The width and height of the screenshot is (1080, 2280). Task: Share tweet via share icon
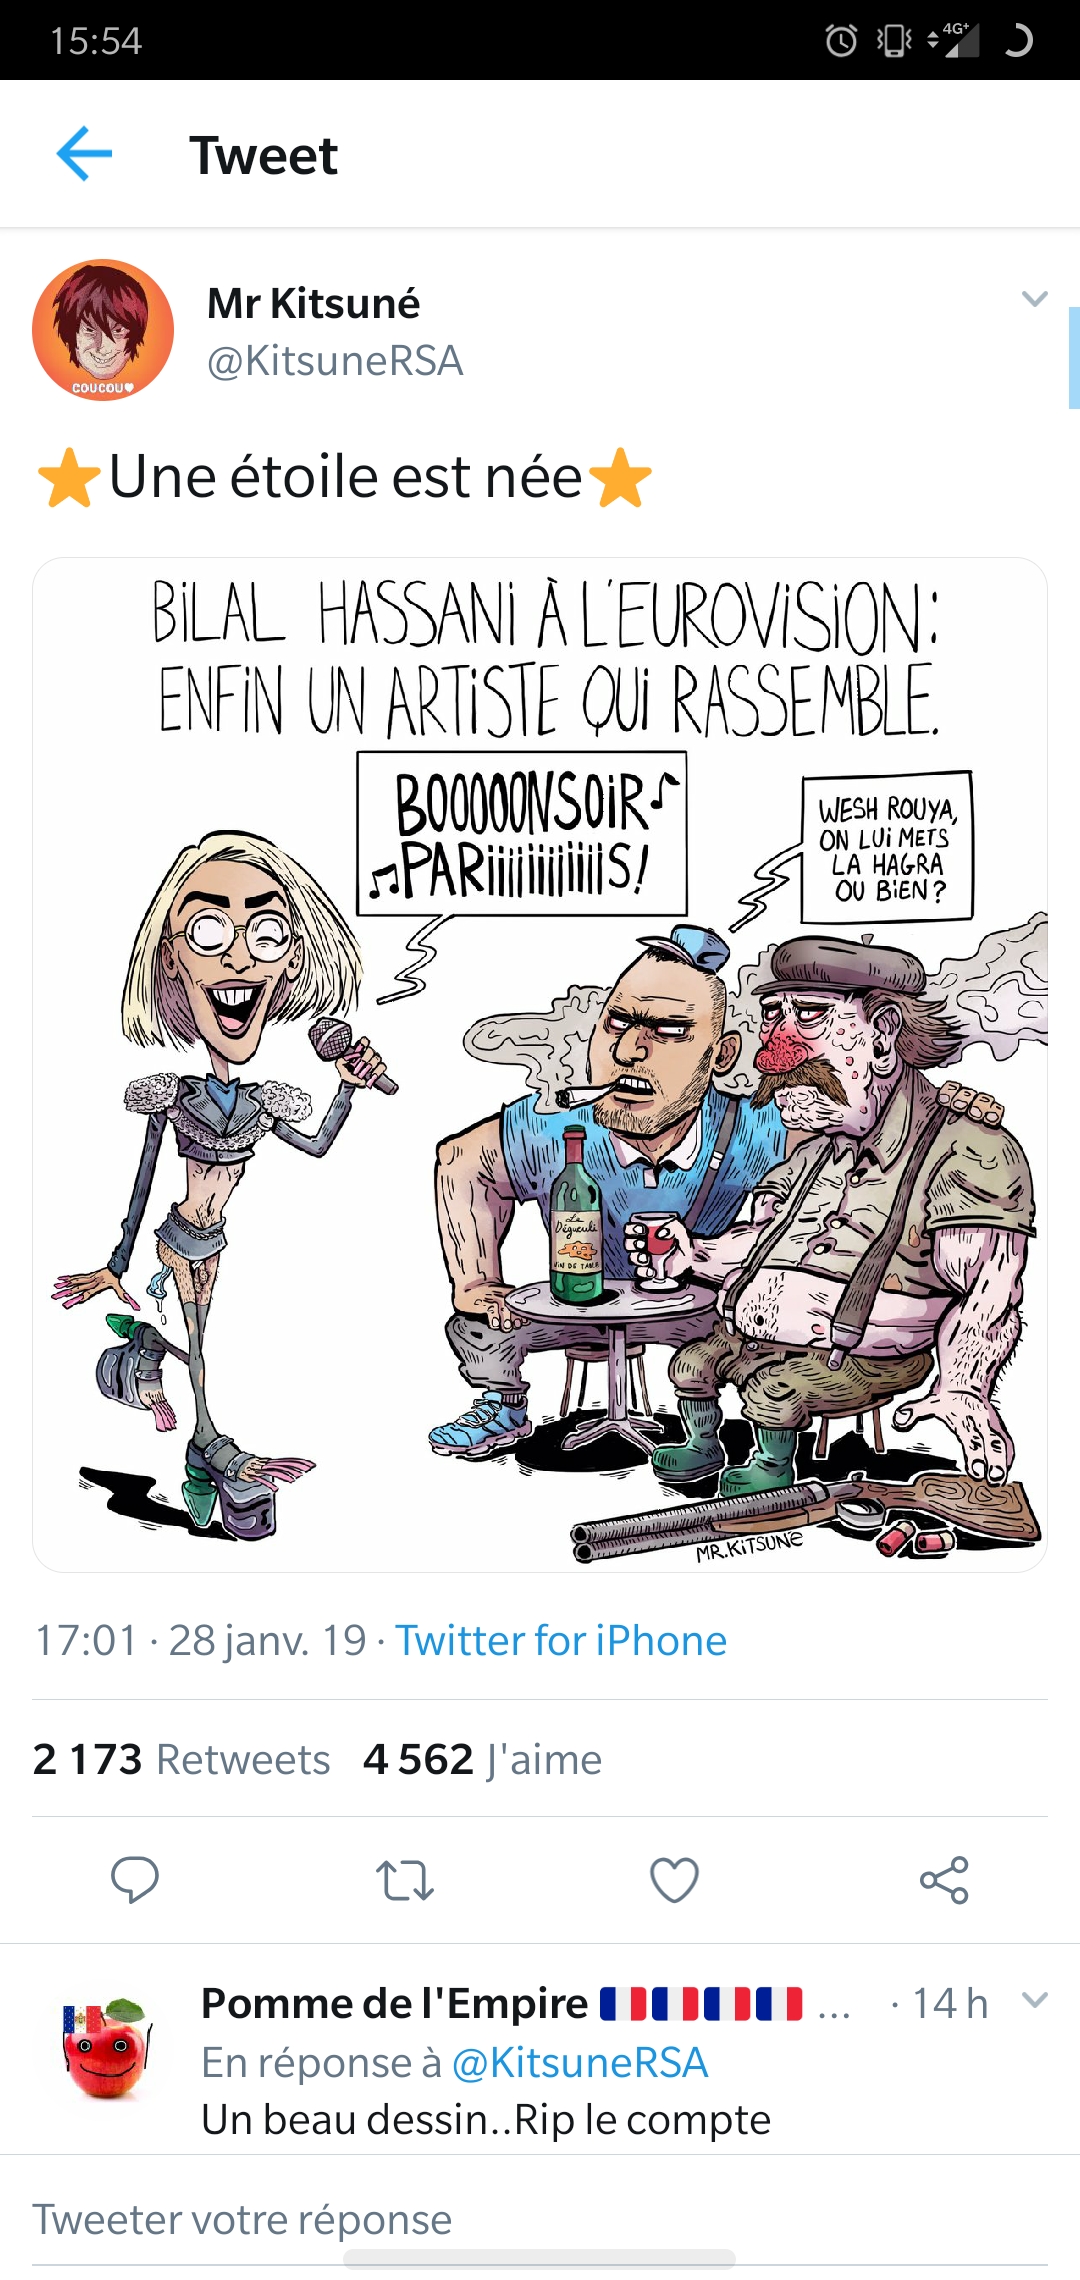945,1880
